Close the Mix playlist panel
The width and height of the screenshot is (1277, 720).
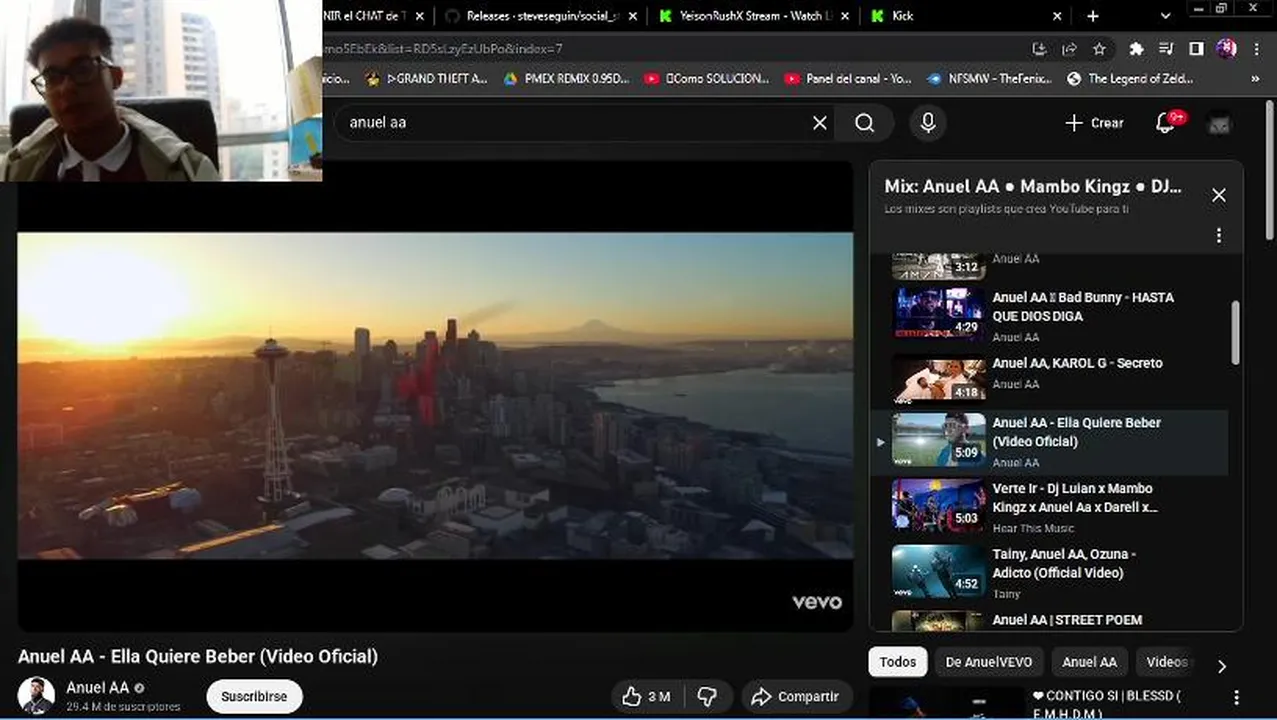(x=1219, y=195)
